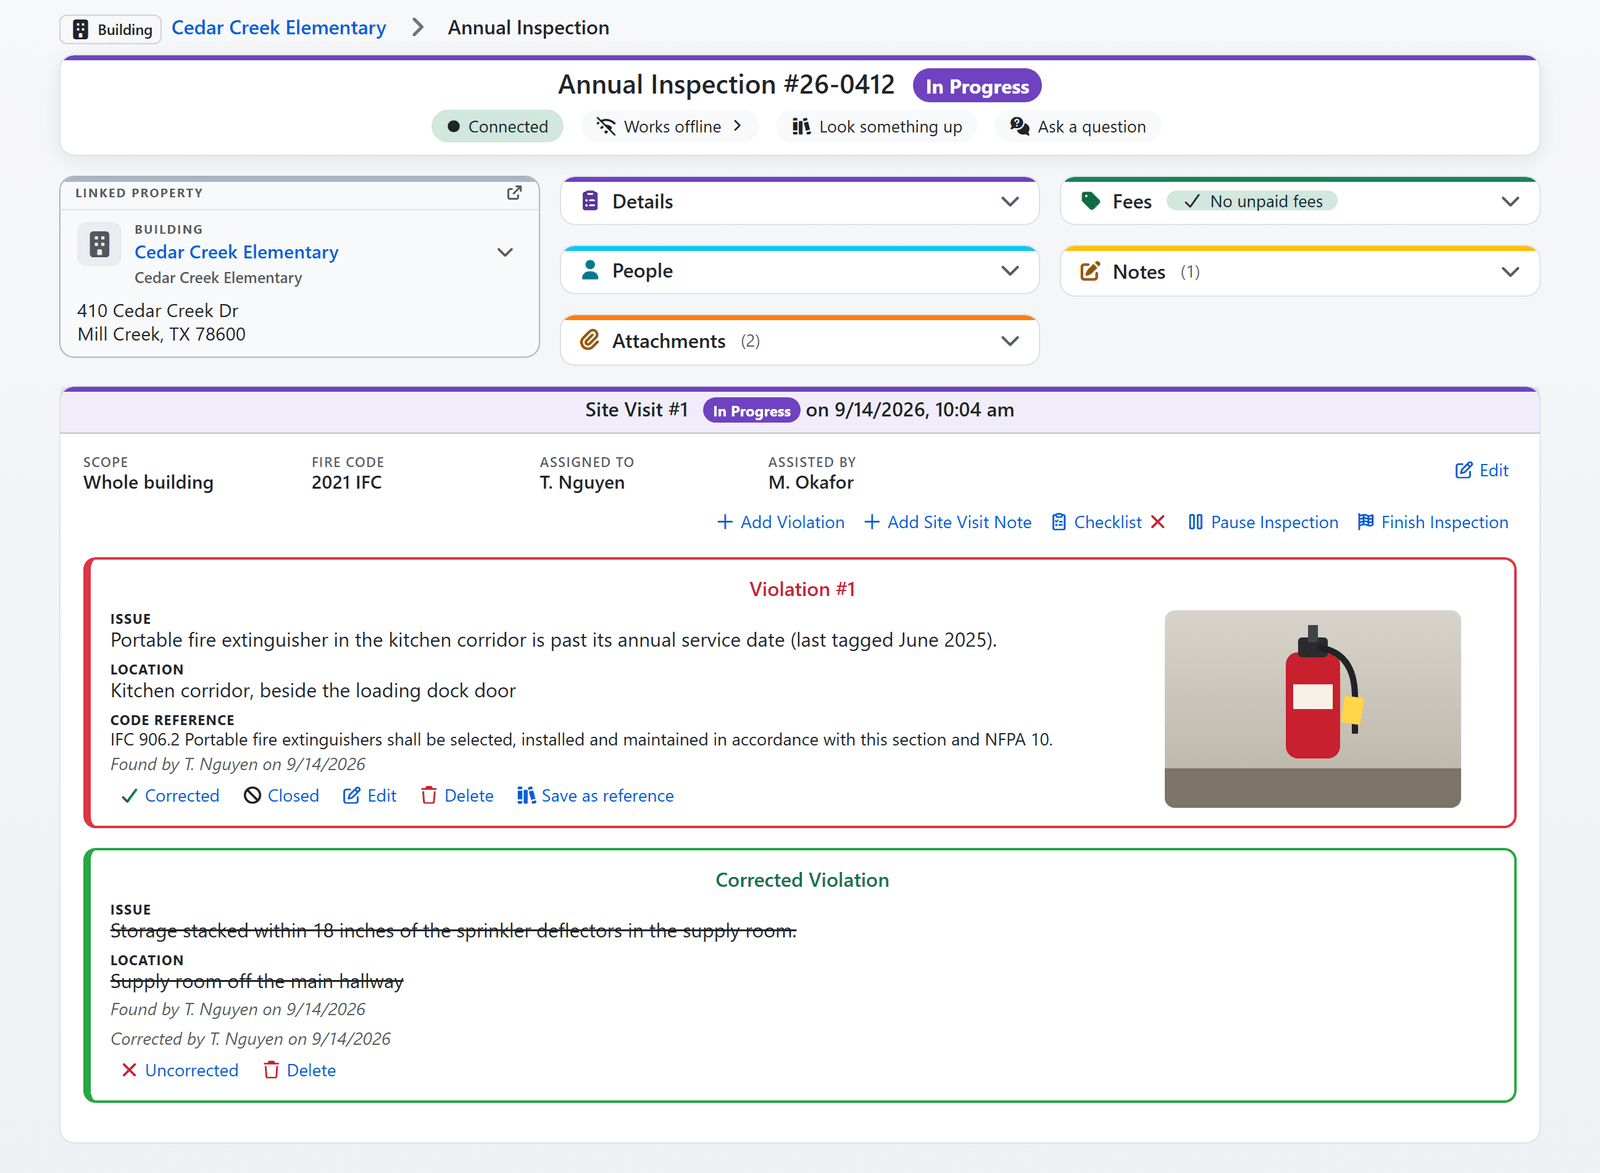Open linked property in new window icon
1600x1173 pixels.
514,193
